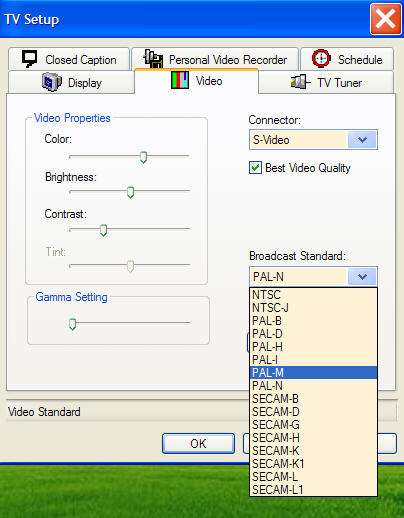Click the Gamma Setting slider handle
Image resolution: width=404 pixels, height=518 pixels.
pyautogui.click(x=72, y=324)
